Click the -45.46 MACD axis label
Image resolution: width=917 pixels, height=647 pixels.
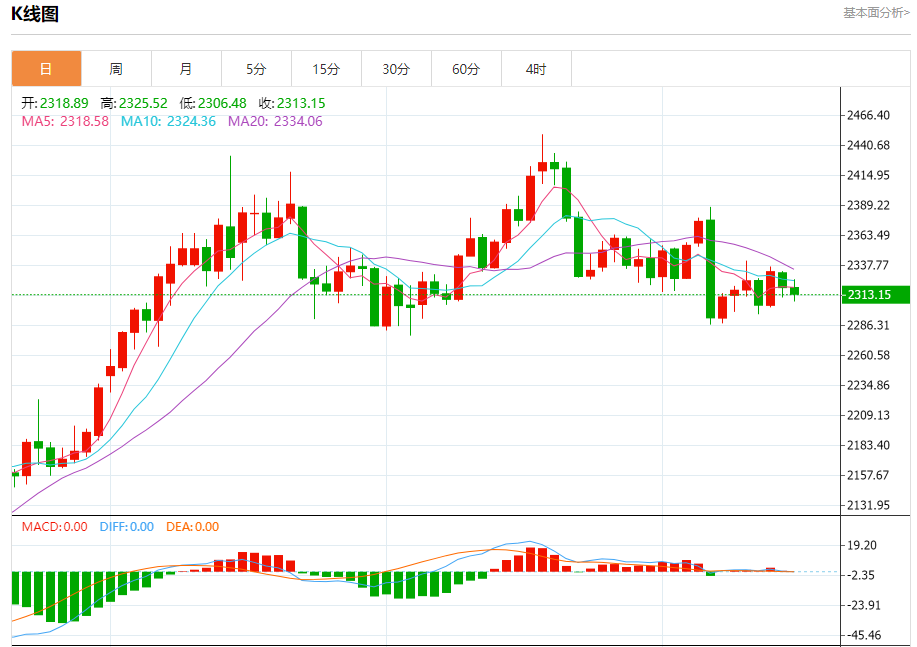coord(864,635)
